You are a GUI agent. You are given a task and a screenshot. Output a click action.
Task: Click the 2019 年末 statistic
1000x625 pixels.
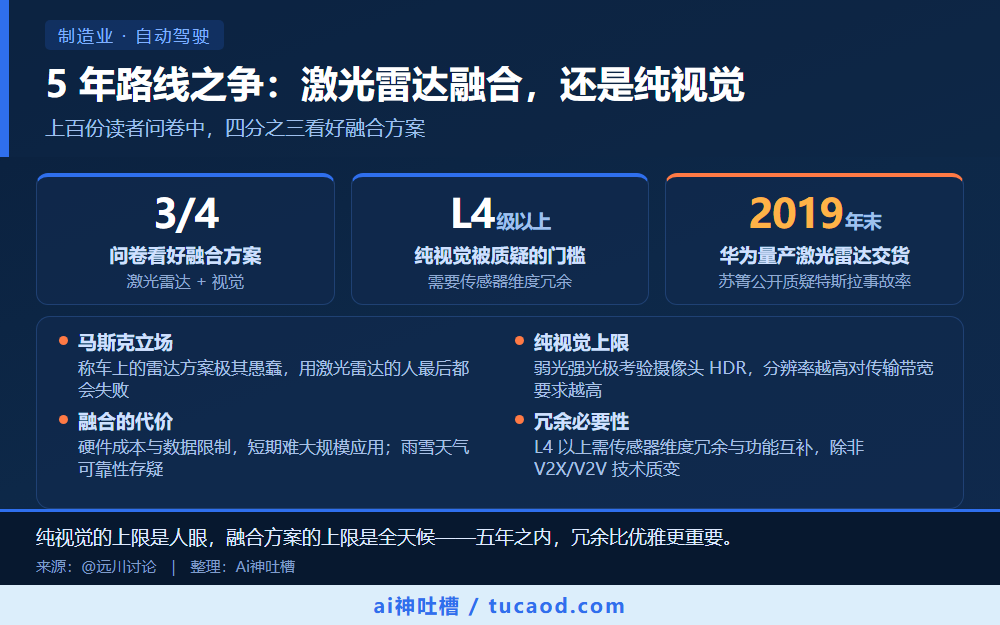point(815,214)
